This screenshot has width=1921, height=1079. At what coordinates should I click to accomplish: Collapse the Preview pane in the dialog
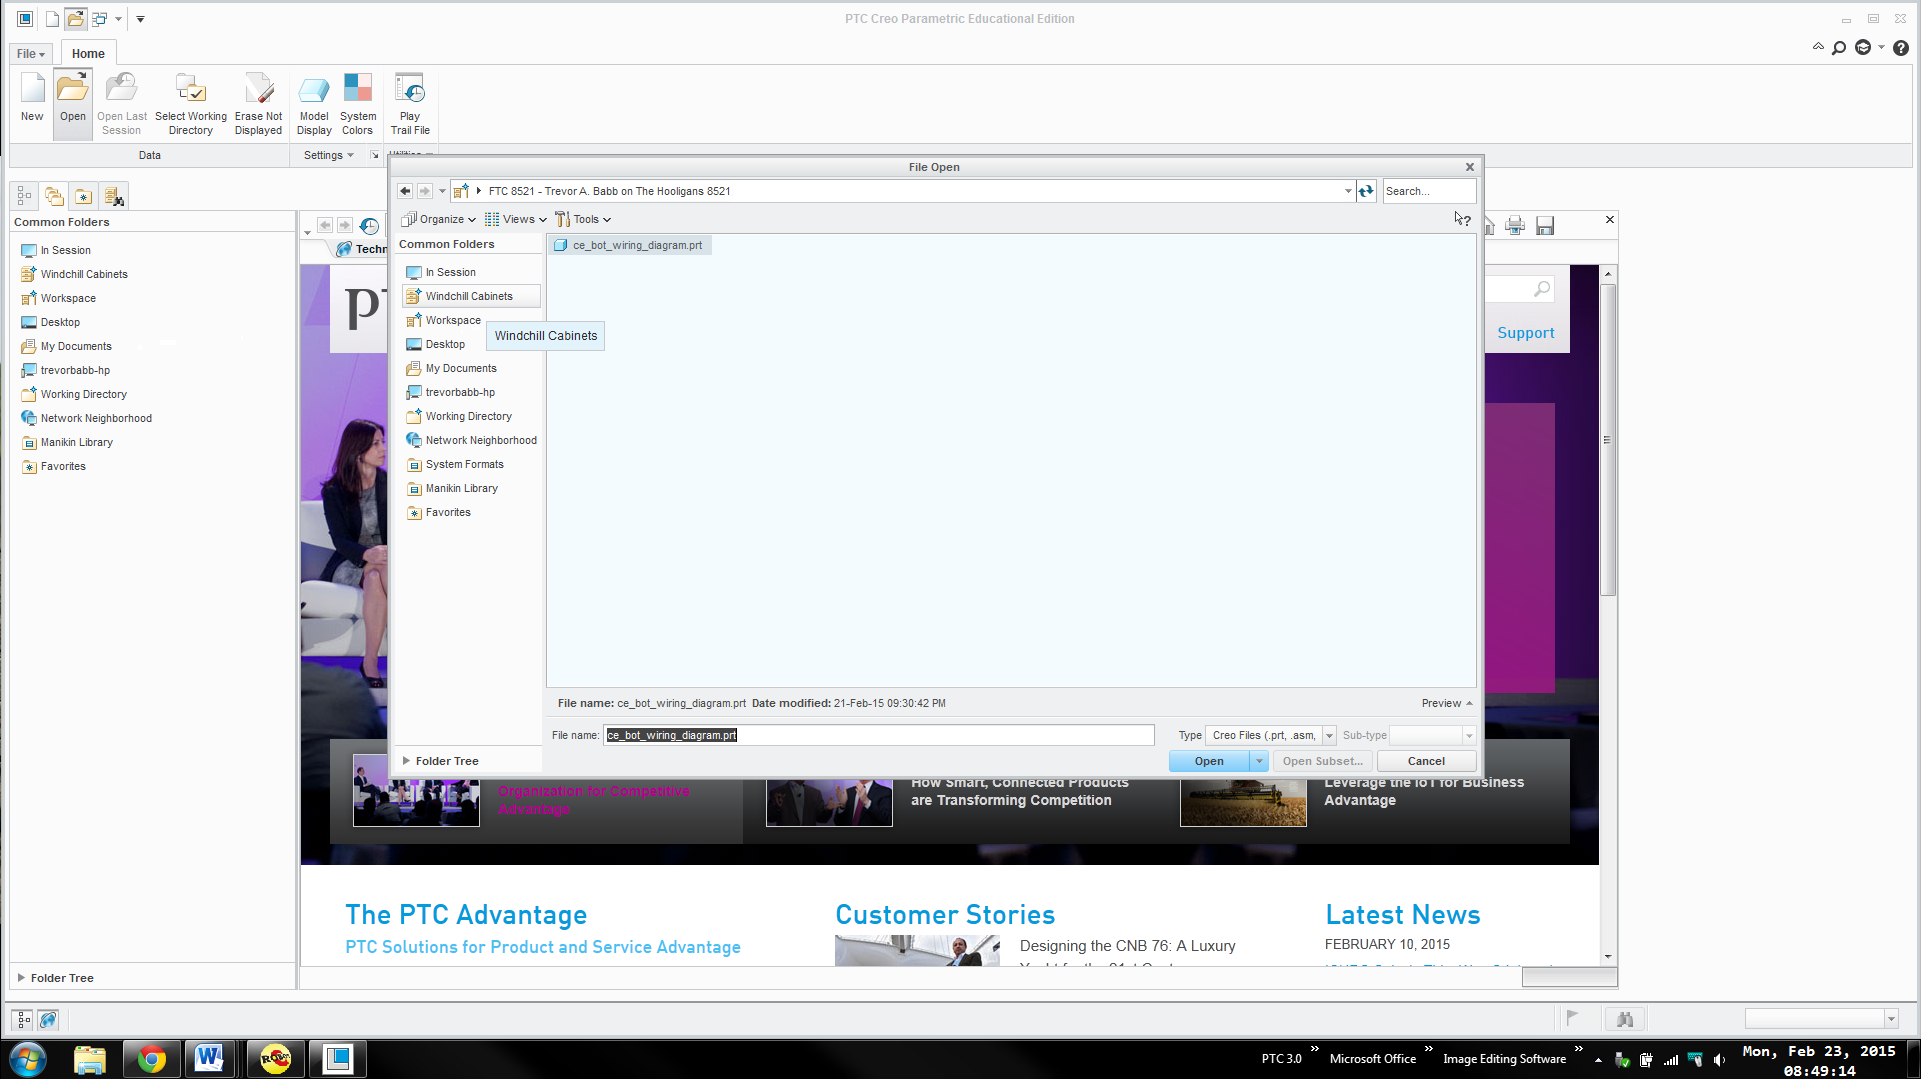pos(1443,703)
